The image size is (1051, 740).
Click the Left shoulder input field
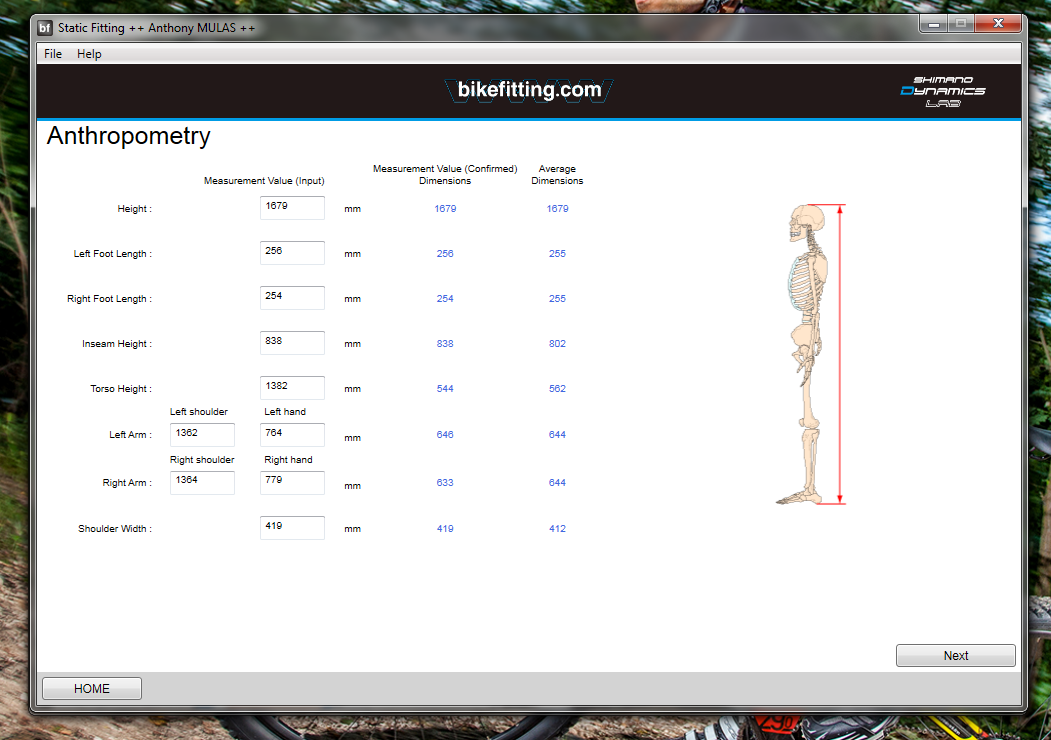pos(202,434)
